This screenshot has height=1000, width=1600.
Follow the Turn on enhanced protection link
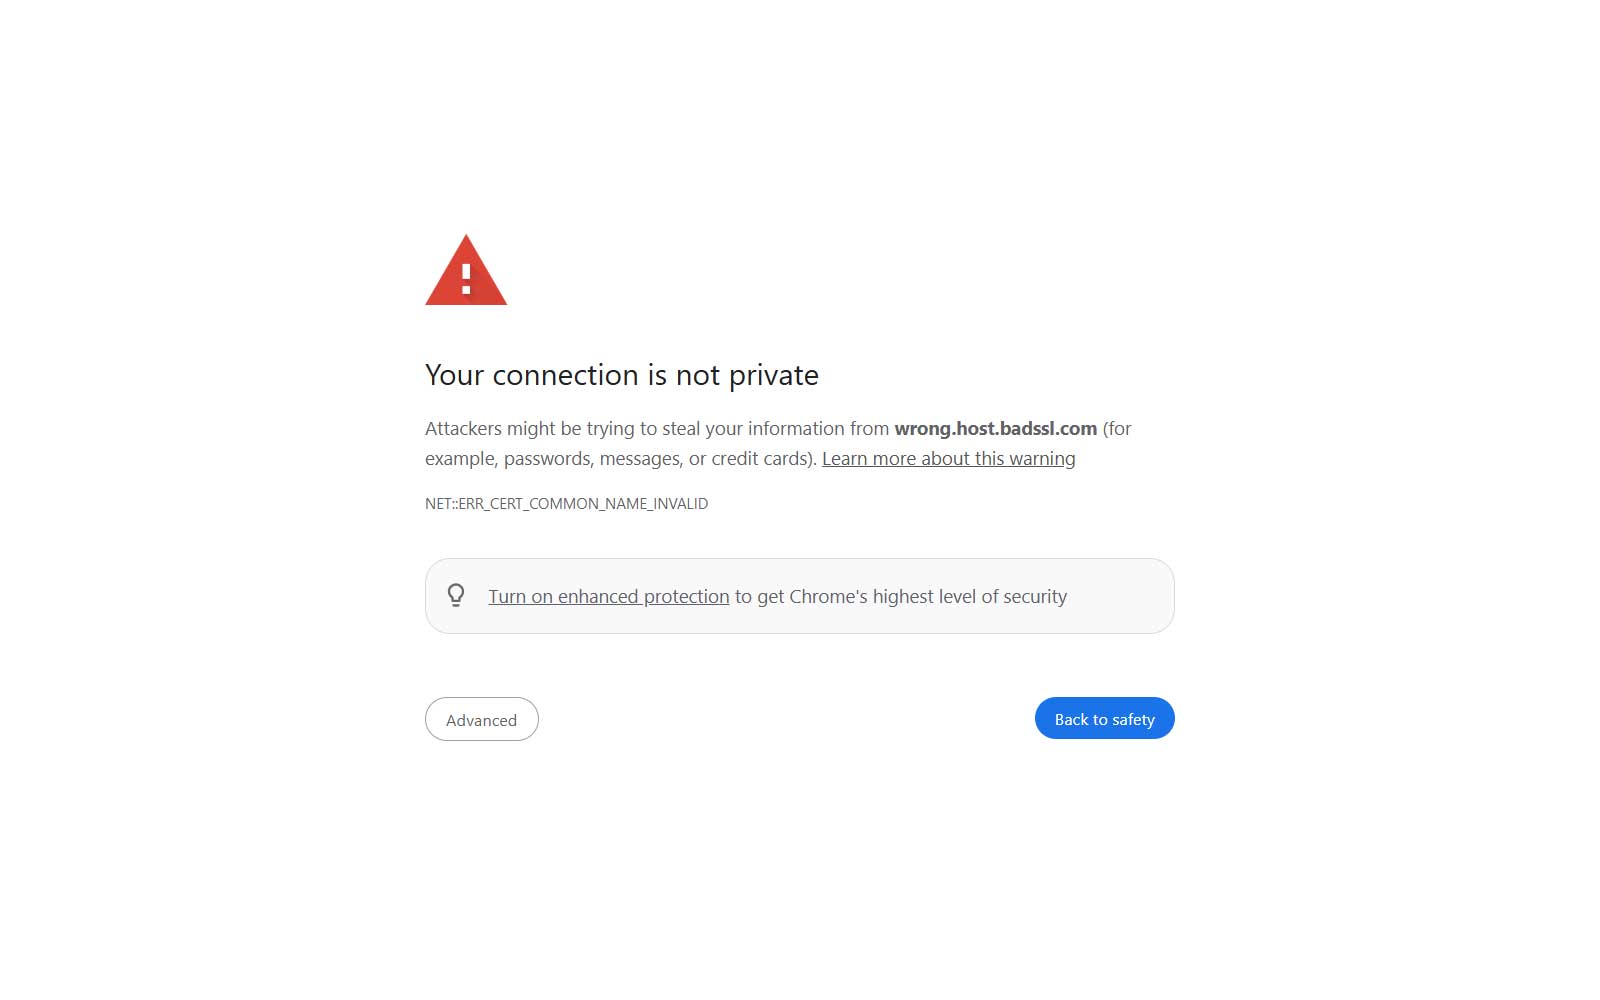coord(608,596)
